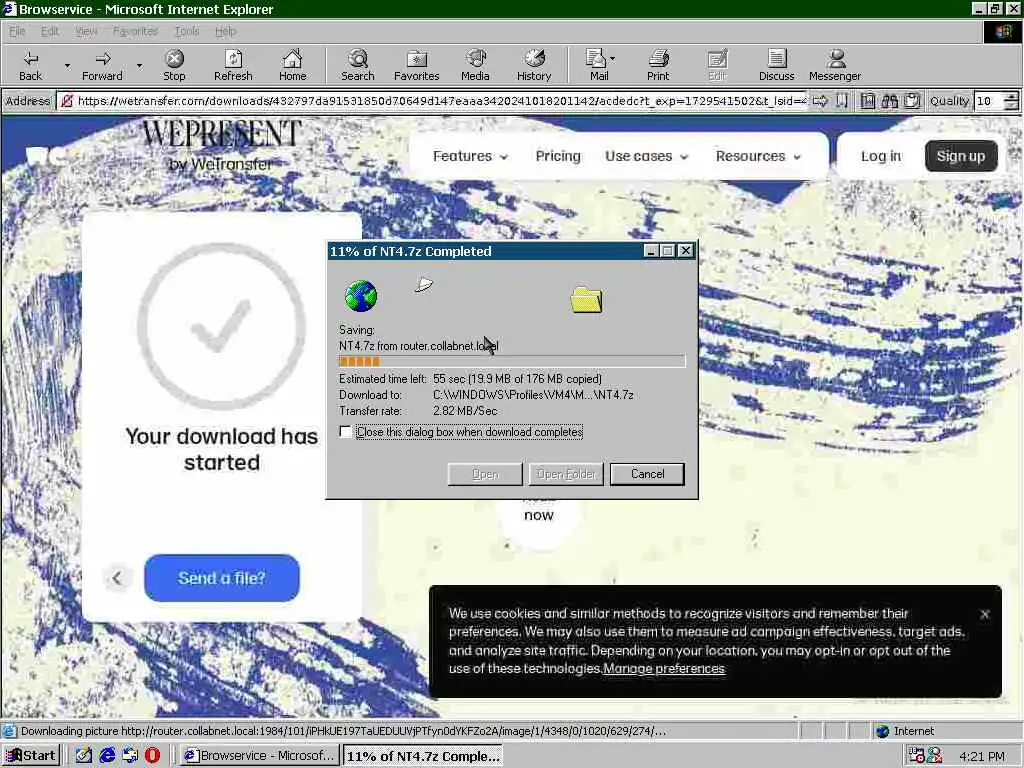Viewport: 1024px width, 768px height.
Task: Click the 11% of NT4.7z taskbar button
Action: pyautogui.click(x=423, y=756)
